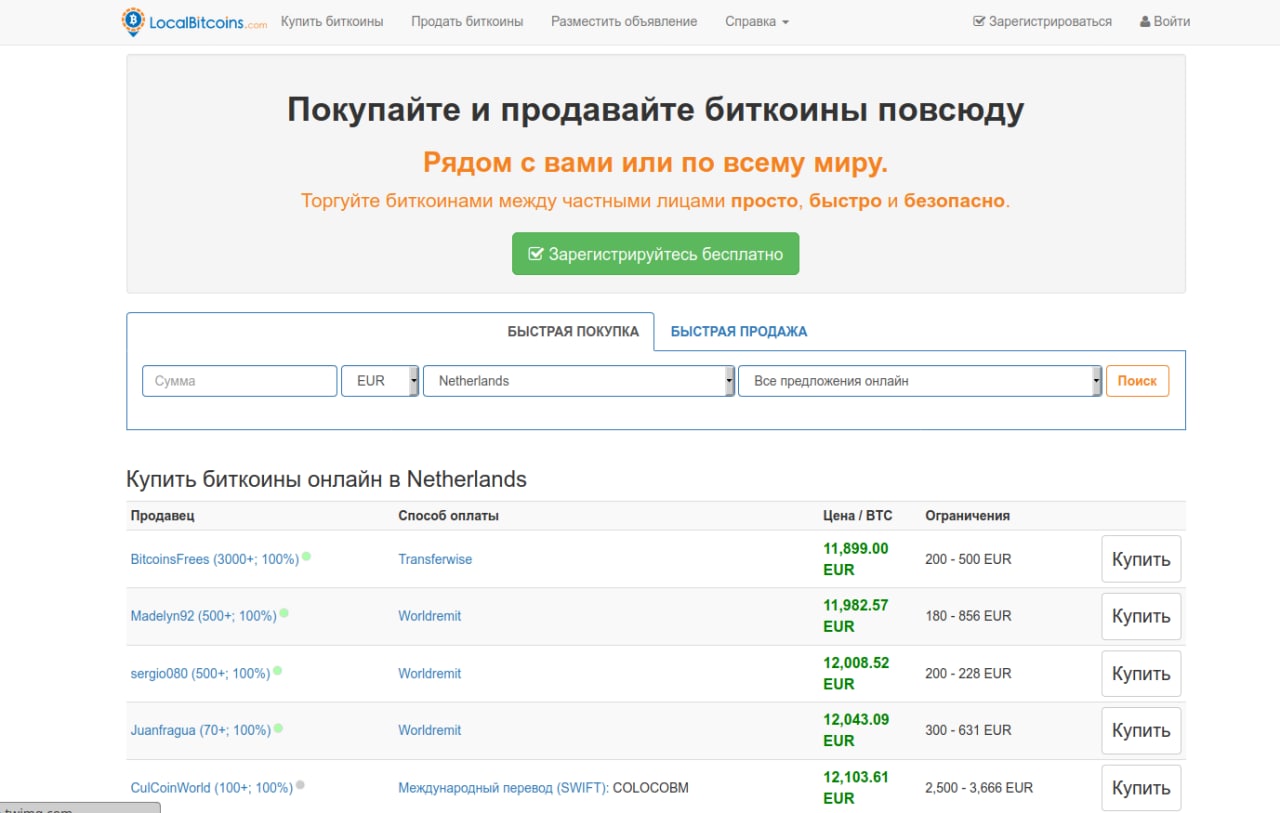Click the price 12,008.52 EUR
This screenshot has height=813, width=1280.
pyautogui.click(x=856, y=673)
